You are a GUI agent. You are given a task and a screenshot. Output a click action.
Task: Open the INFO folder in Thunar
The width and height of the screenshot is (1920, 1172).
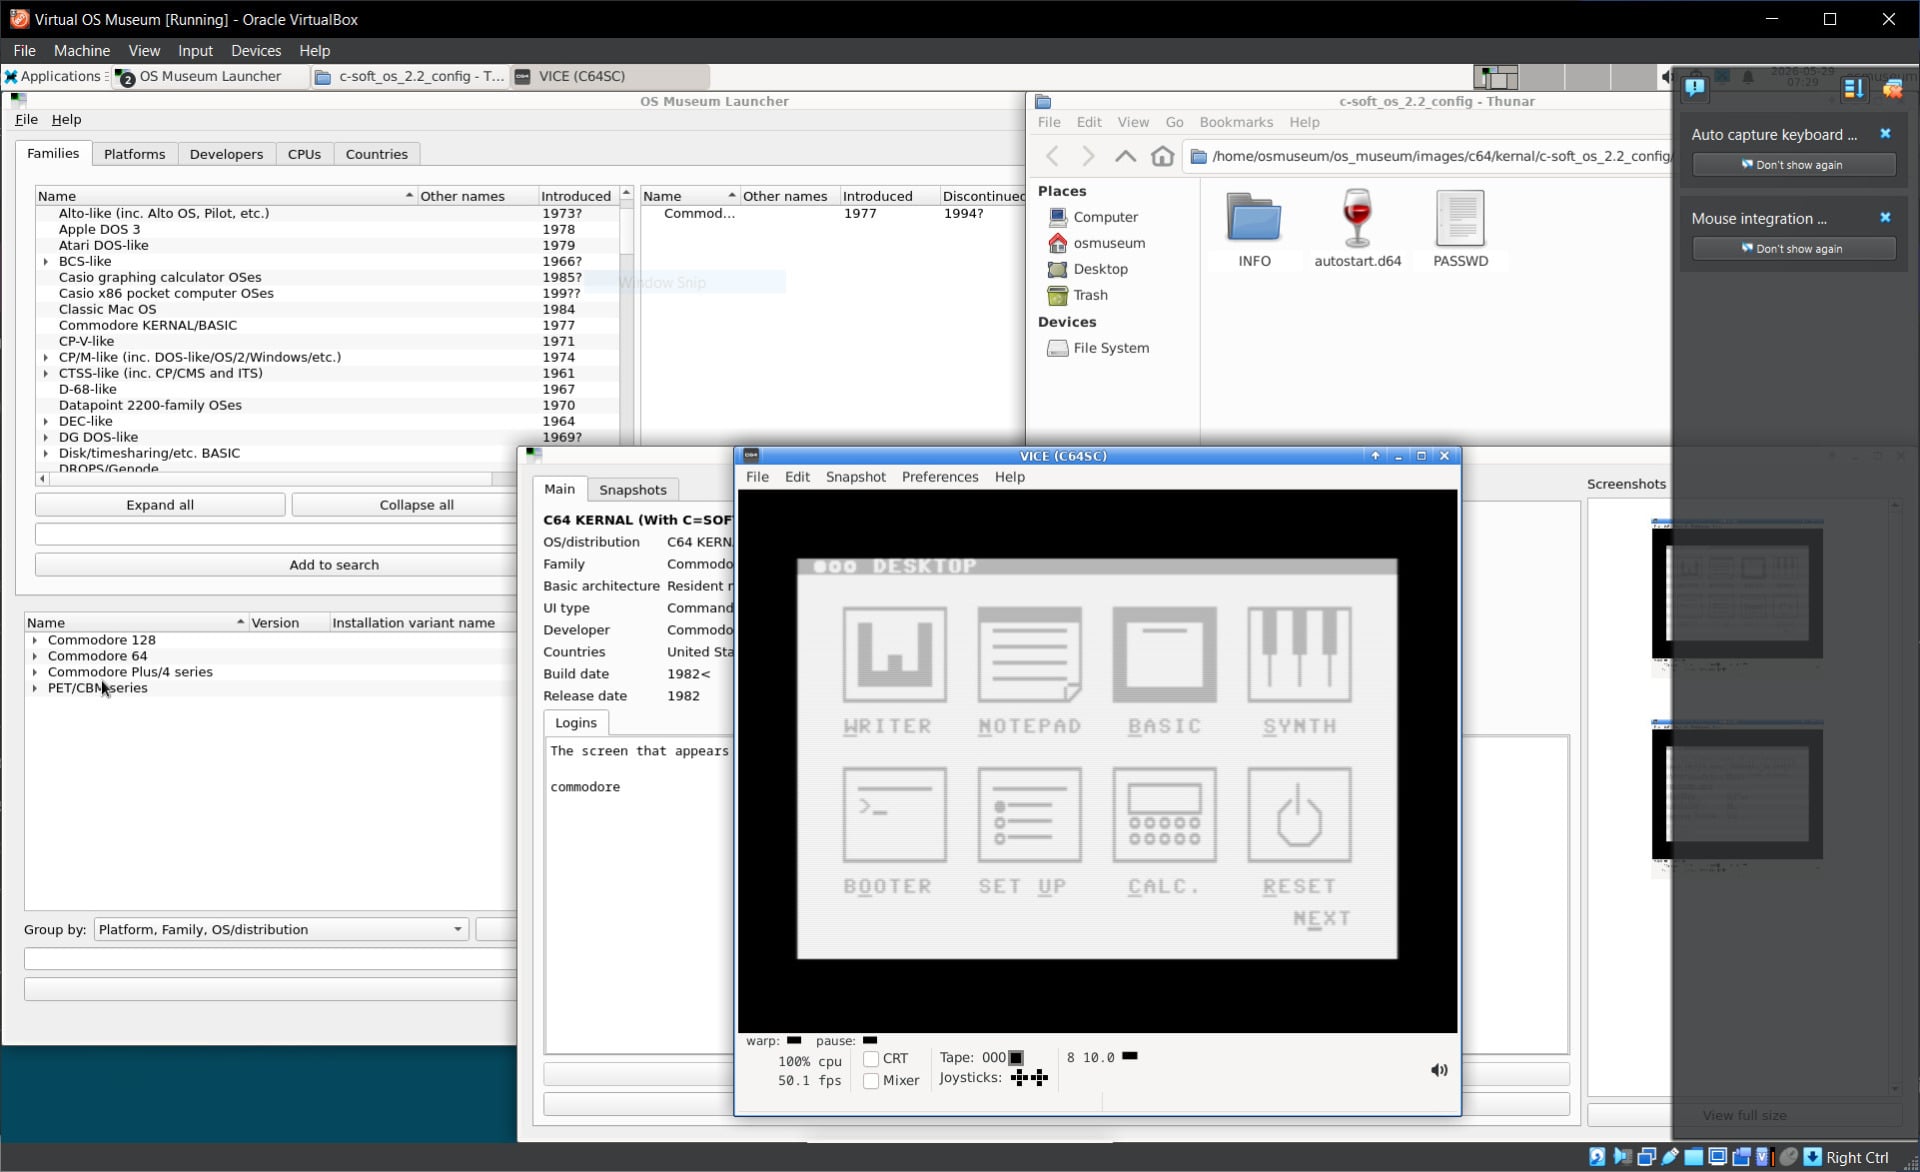click(x=1254, y=229)
